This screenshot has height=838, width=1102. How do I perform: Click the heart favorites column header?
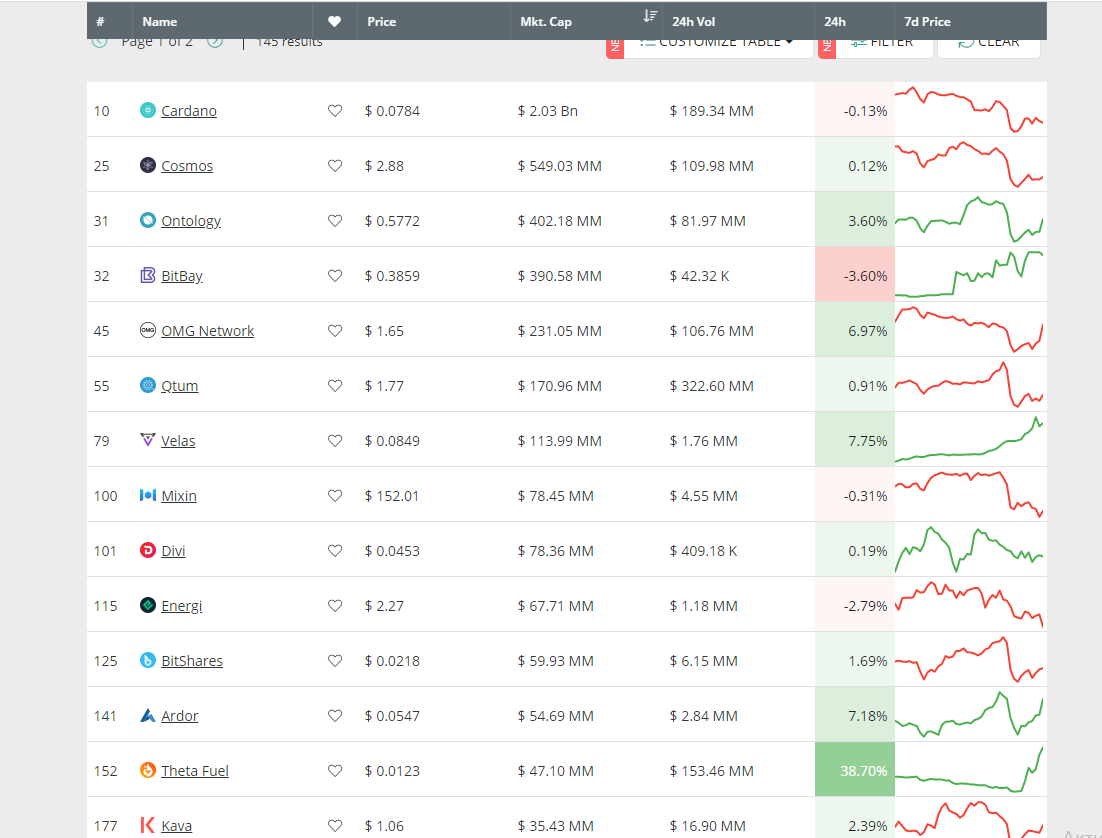pyautogui.click(x=335, y=22)
